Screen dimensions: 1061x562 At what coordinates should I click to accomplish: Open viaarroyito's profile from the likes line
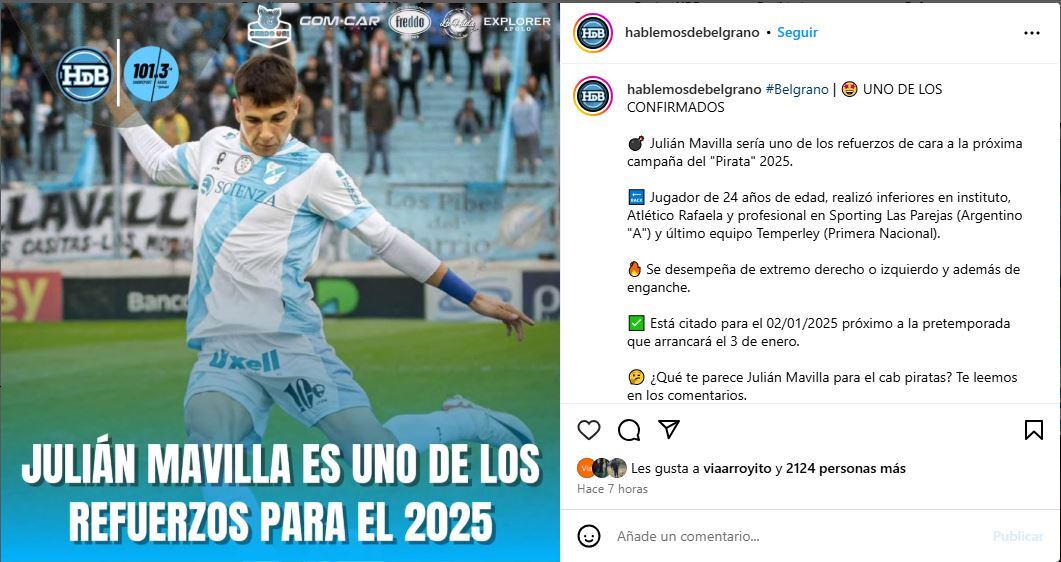click(738, 468)
